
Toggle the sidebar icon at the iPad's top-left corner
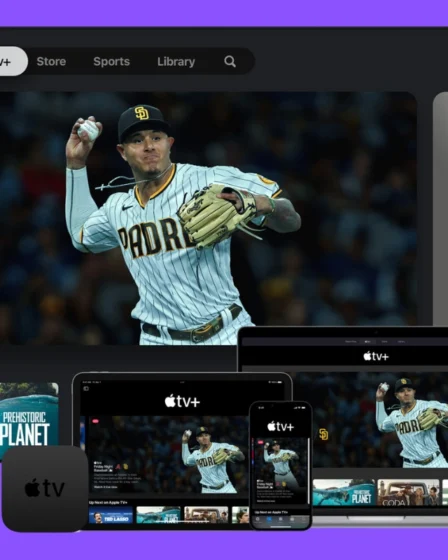(x=86, y=388)
